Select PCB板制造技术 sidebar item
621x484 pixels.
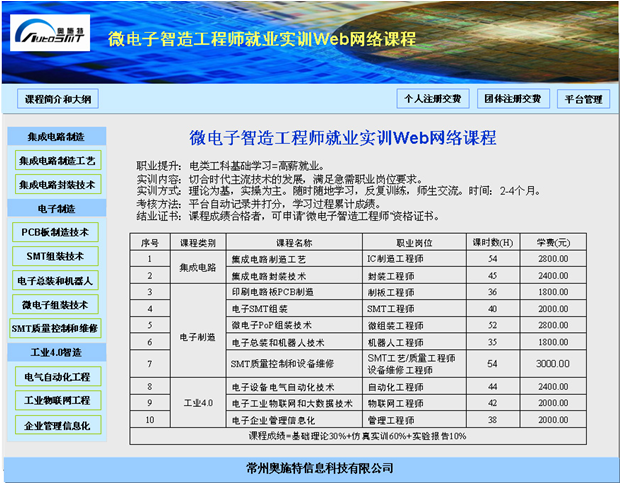[x=56, y=232]
